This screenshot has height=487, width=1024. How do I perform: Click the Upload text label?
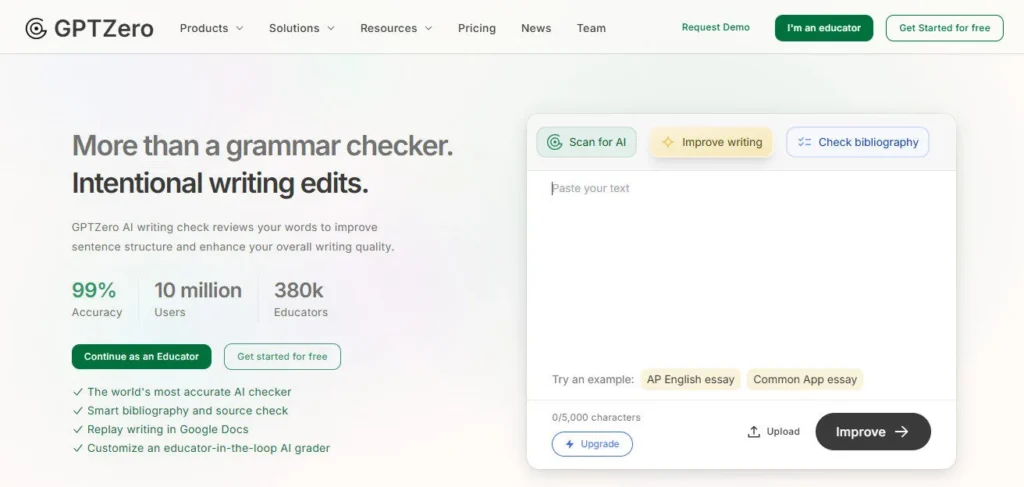pos(783,432)
